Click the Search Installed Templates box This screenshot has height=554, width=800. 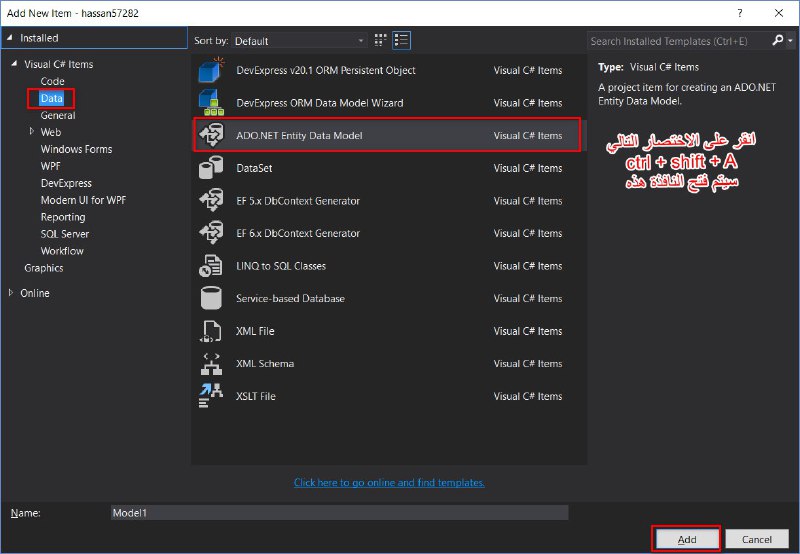(679, 41)
